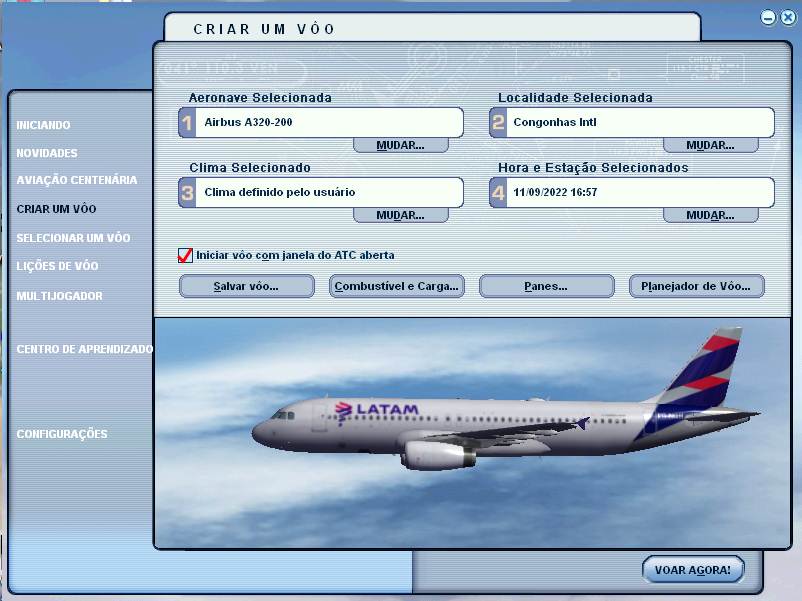Change the selected aircraft with MUDAR
802x601 pixels.
click(x=400, y=145)
